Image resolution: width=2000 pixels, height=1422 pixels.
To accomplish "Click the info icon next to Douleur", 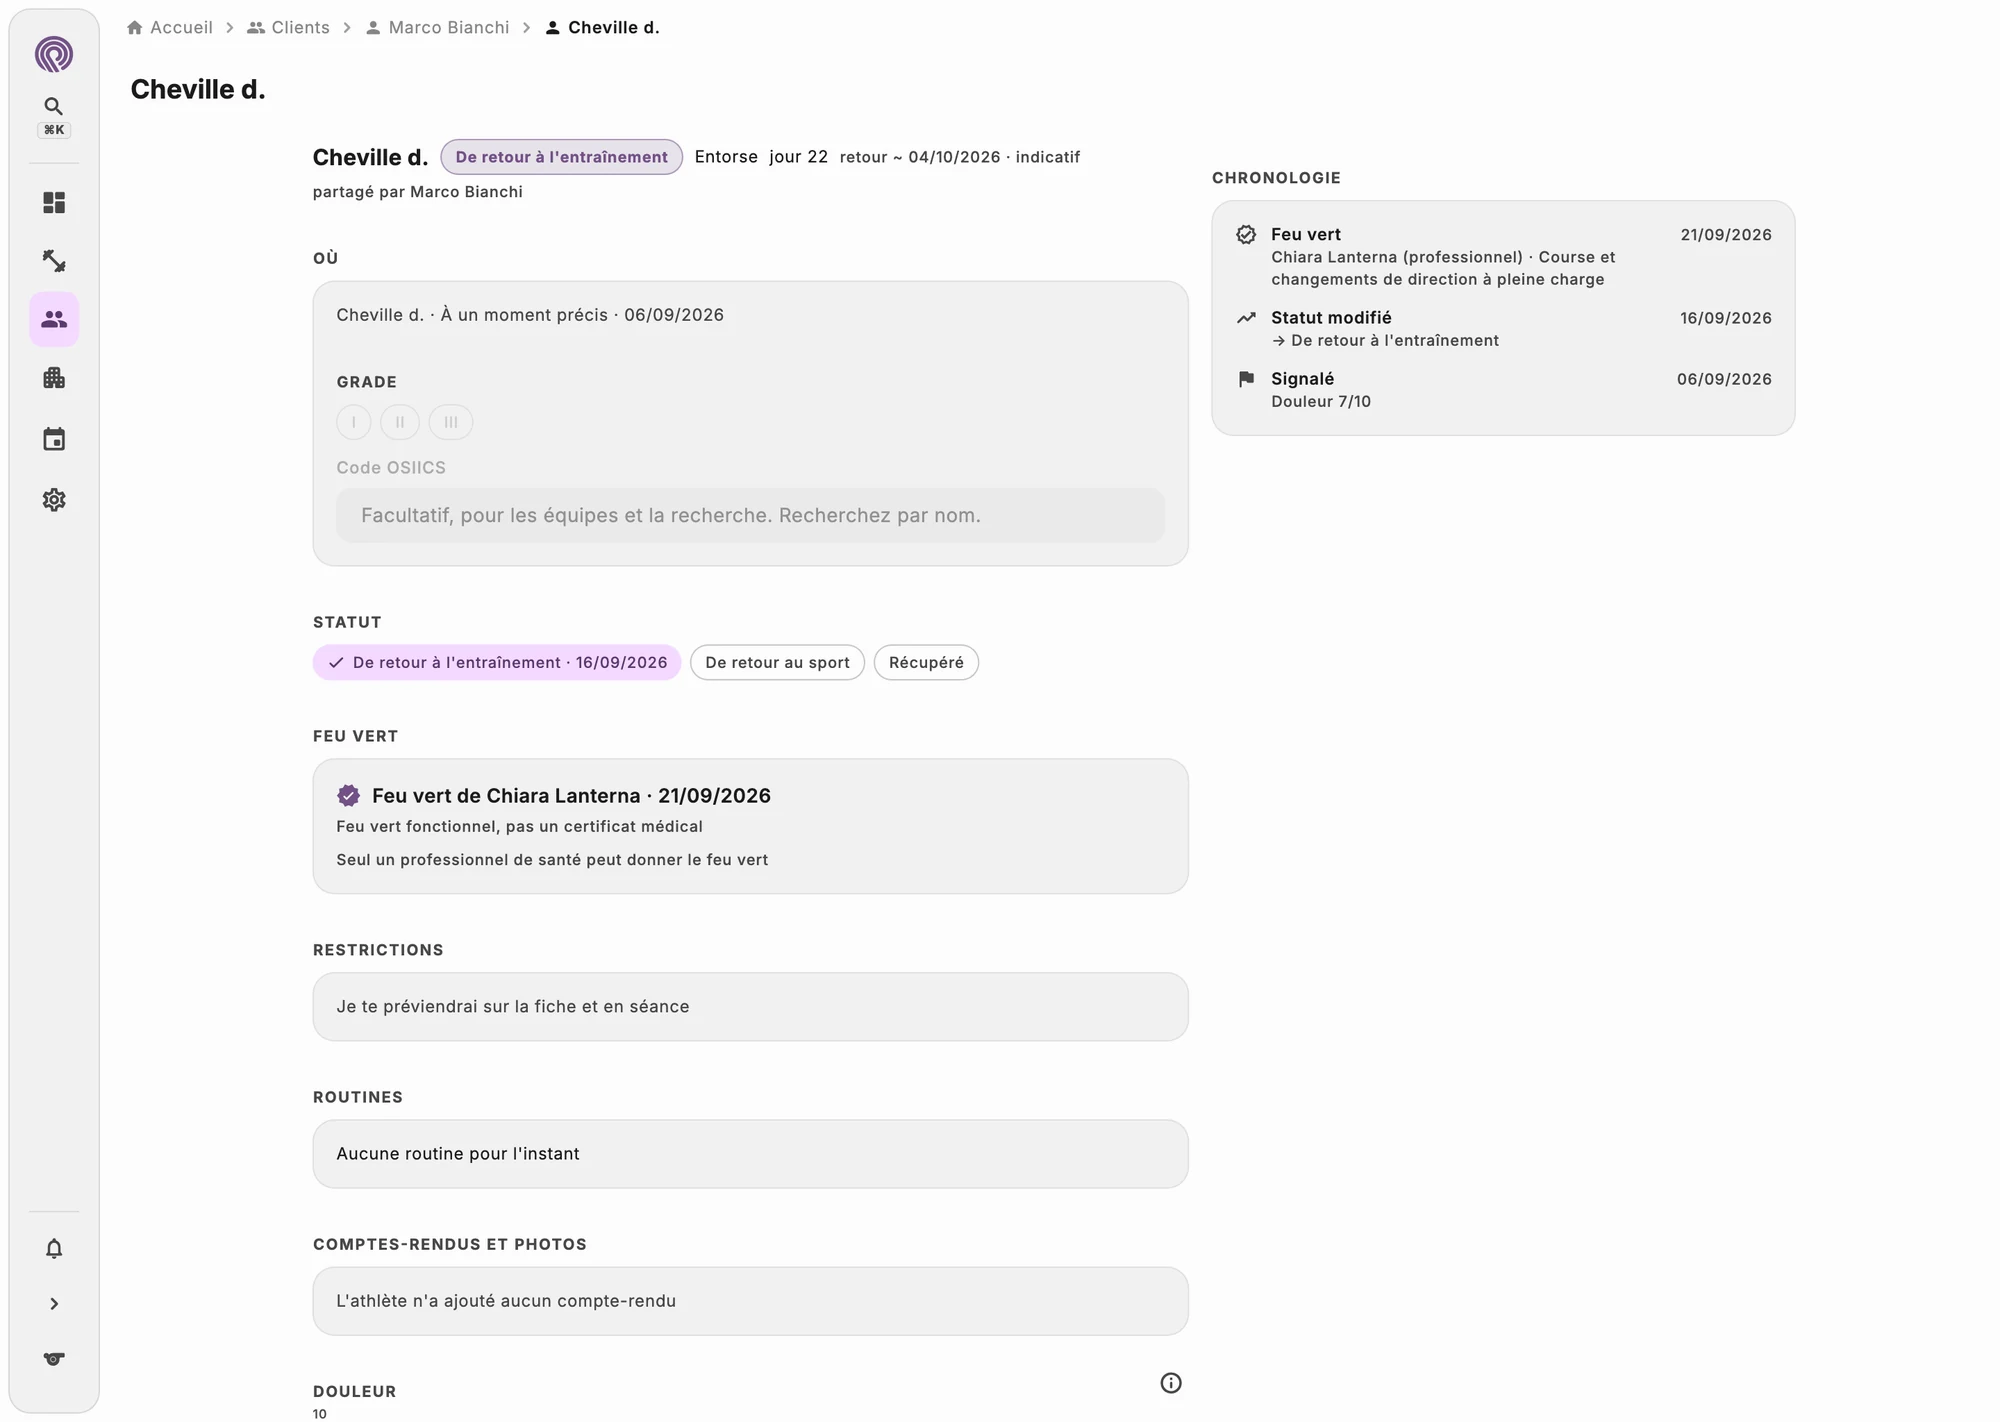I will (x=1171, y=1383).
